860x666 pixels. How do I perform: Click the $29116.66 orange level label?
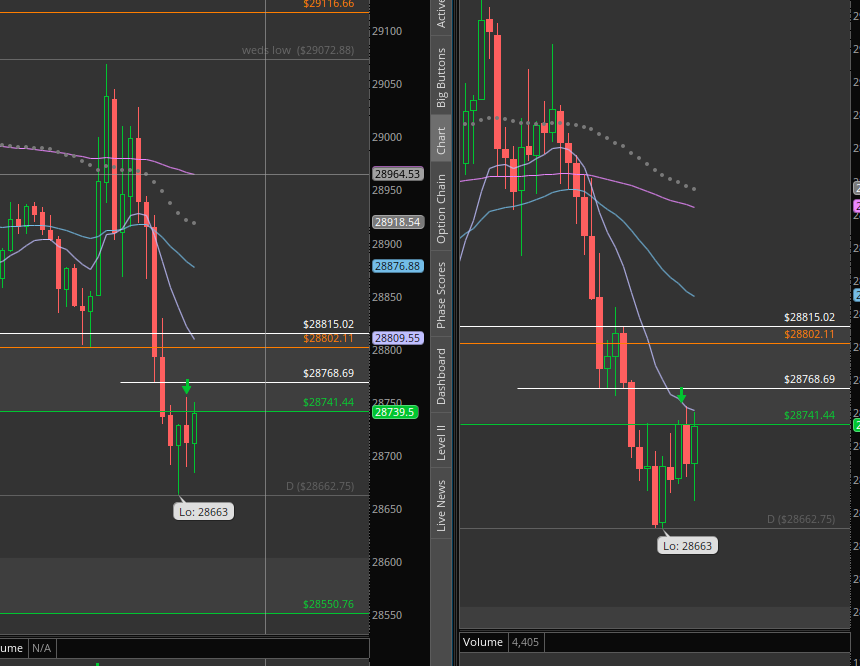(x=329, y=4)
